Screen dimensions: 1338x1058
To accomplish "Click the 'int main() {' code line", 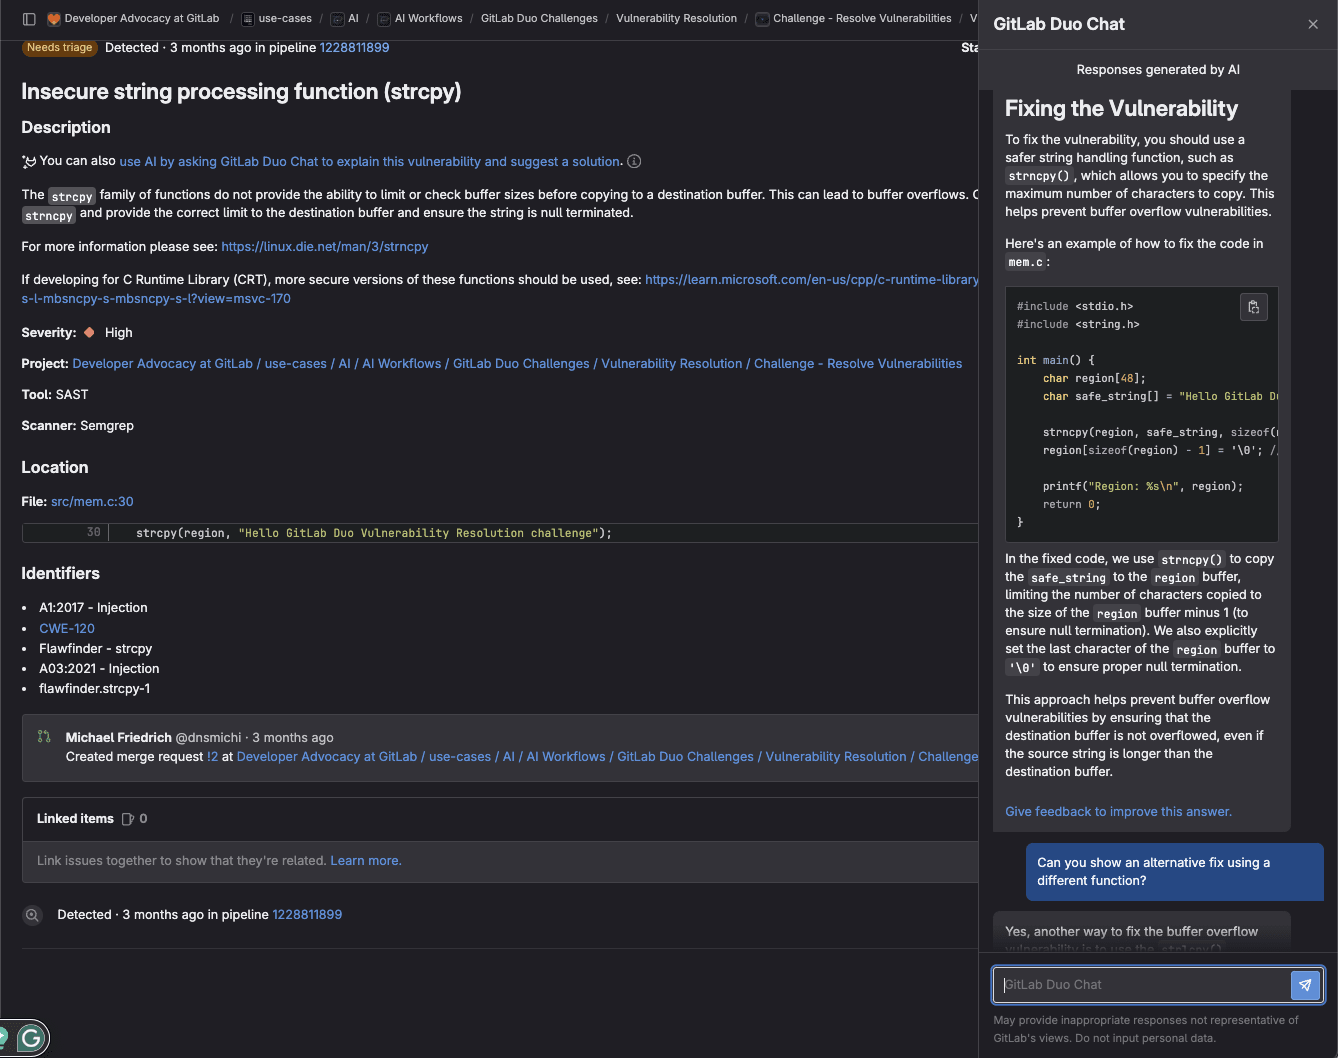I will 1055,360.
